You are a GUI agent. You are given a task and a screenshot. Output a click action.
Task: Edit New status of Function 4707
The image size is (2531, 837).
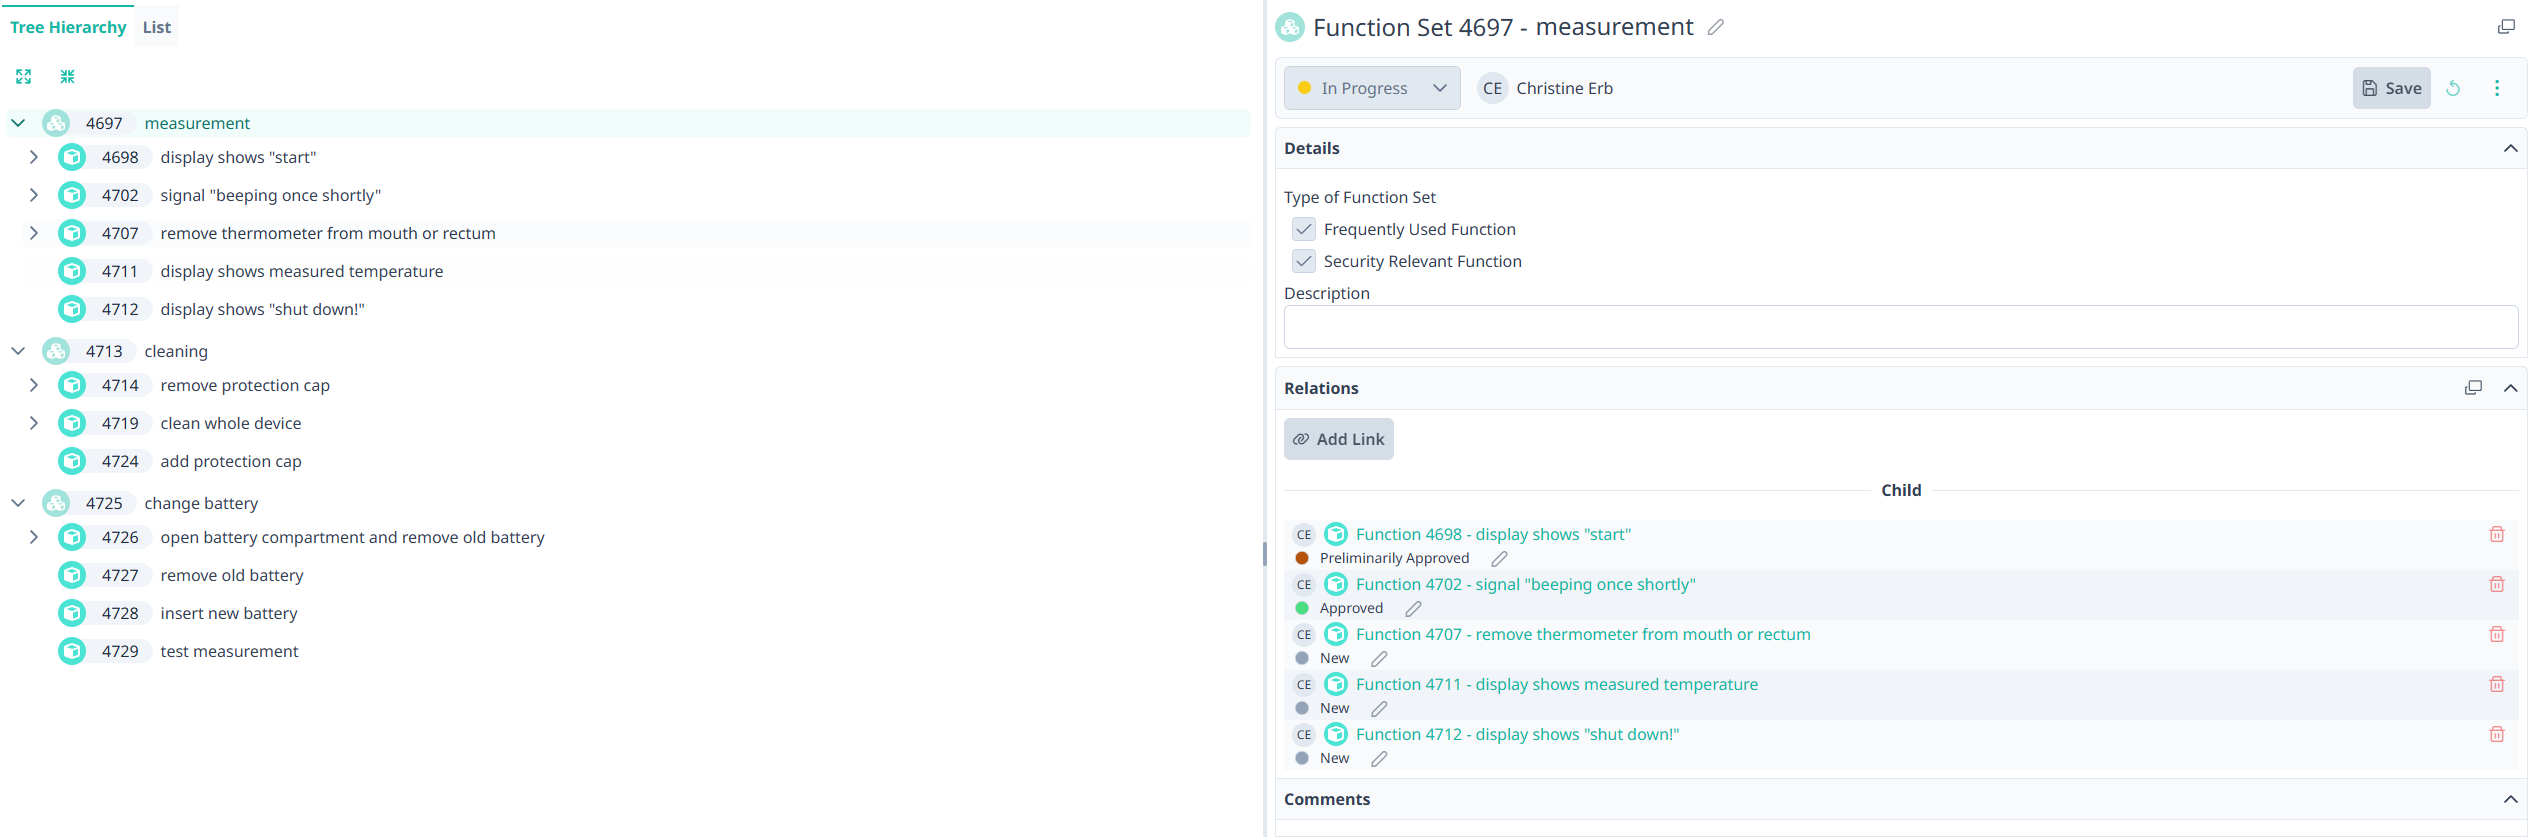point(1379,659)
